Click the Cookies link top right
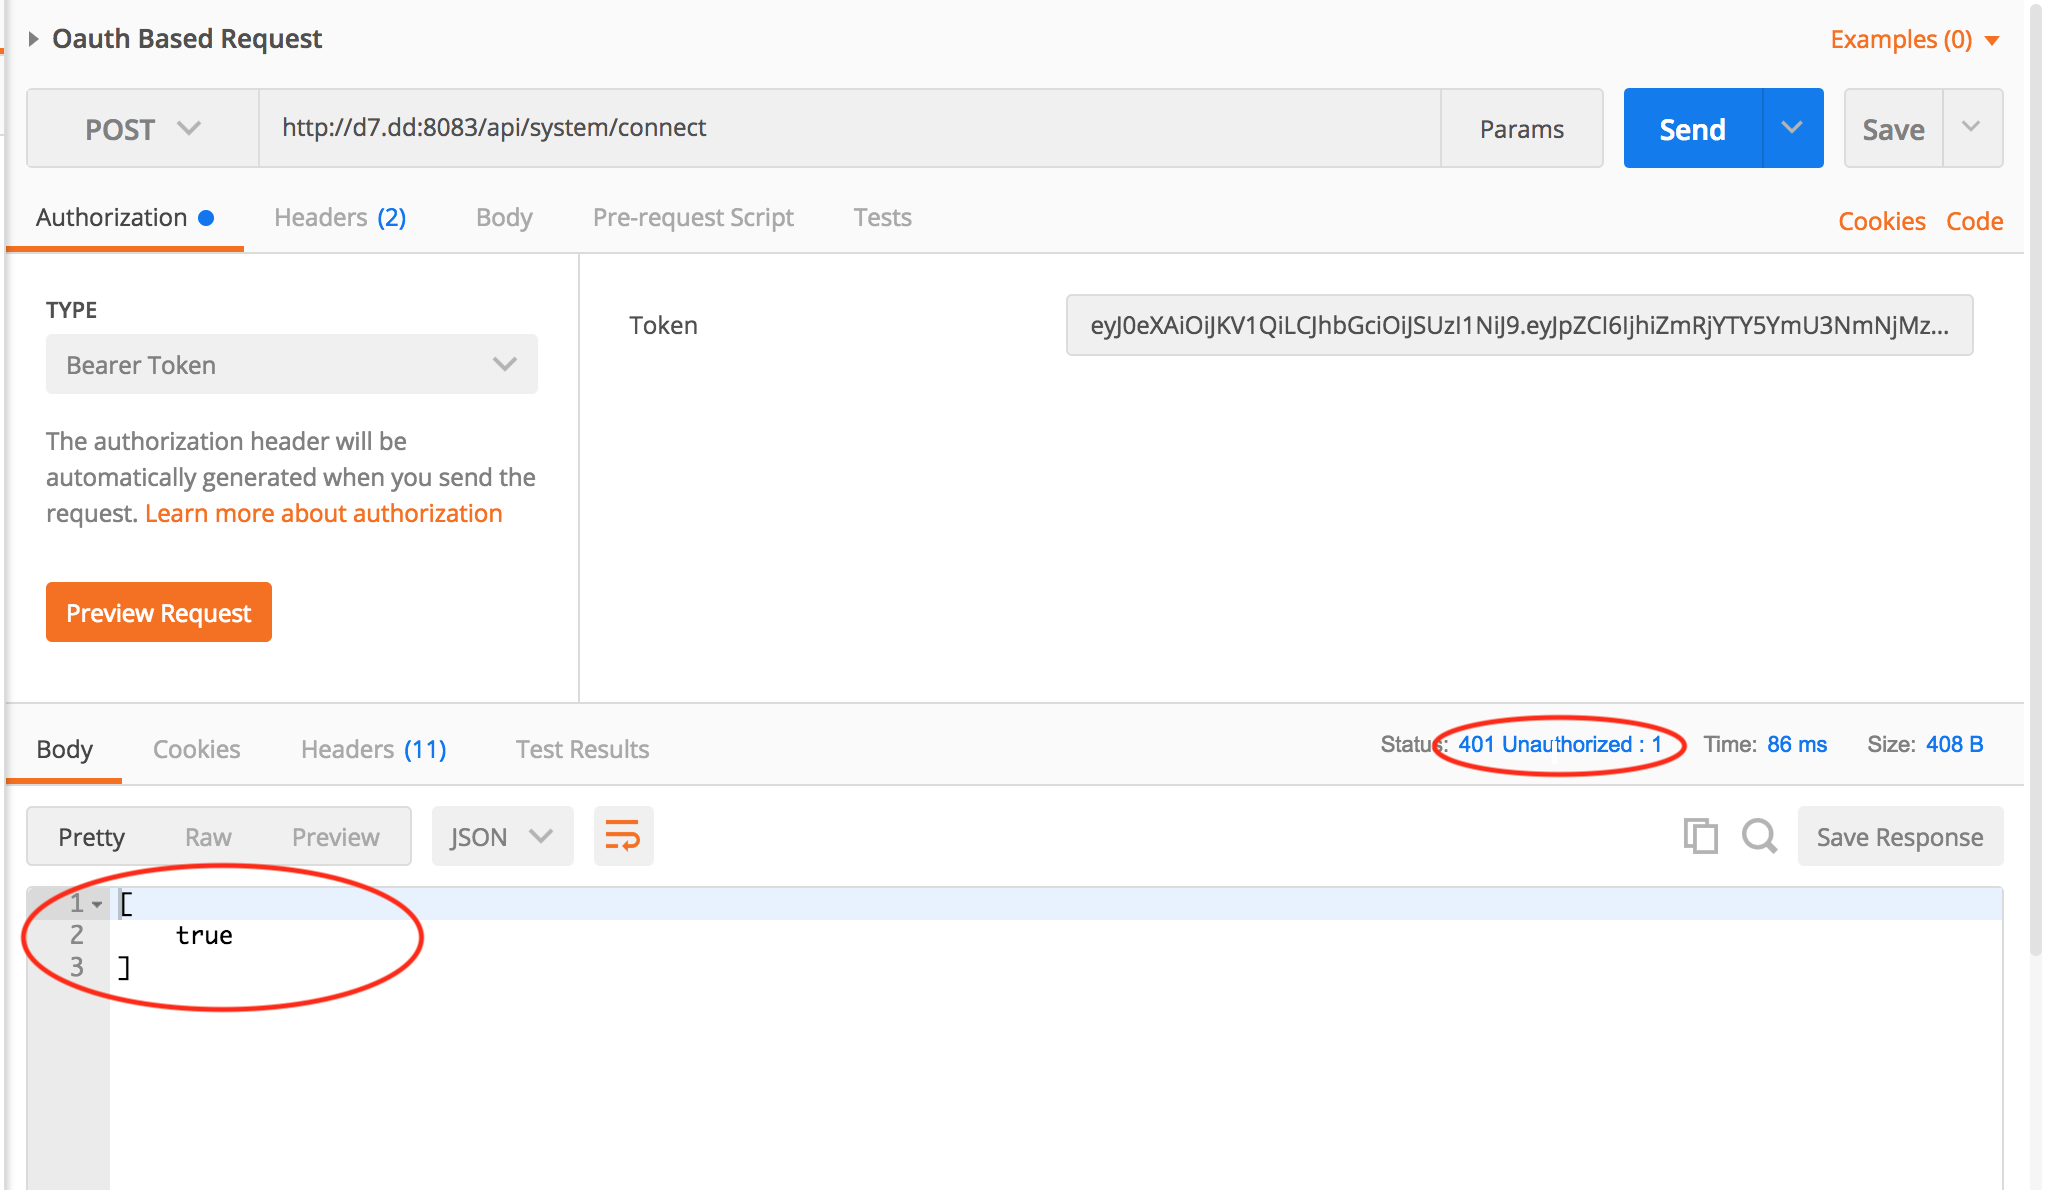 coord(1881,220)
